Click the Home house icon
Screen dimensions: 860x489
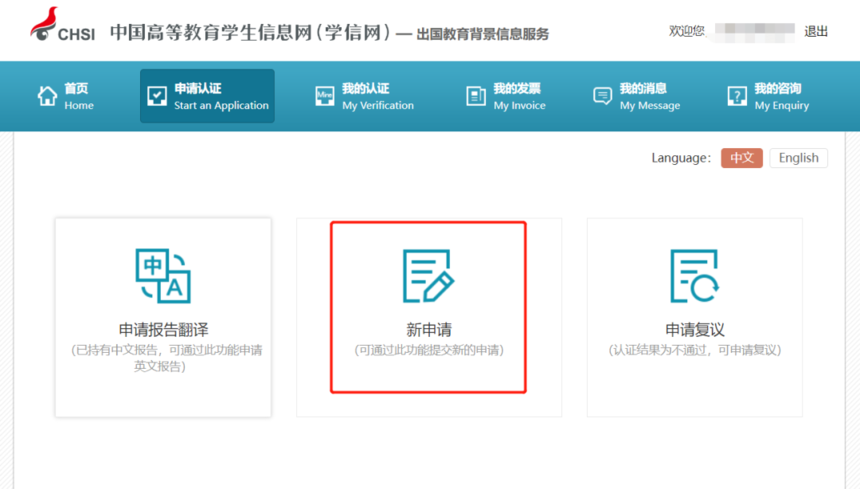[47, 96]
